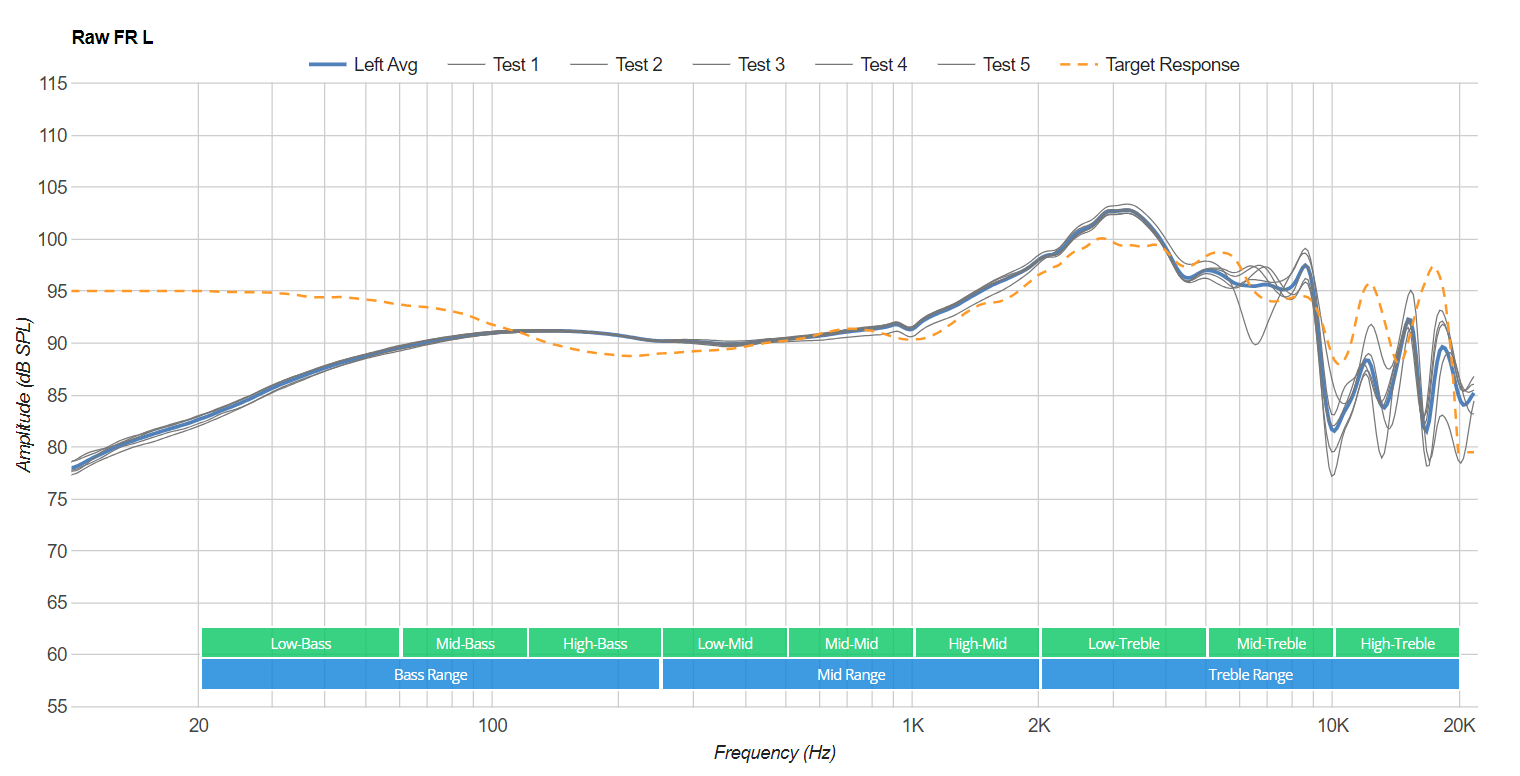
Task: Click the High-Treble band label
Action: click(x=1397, y=643)
